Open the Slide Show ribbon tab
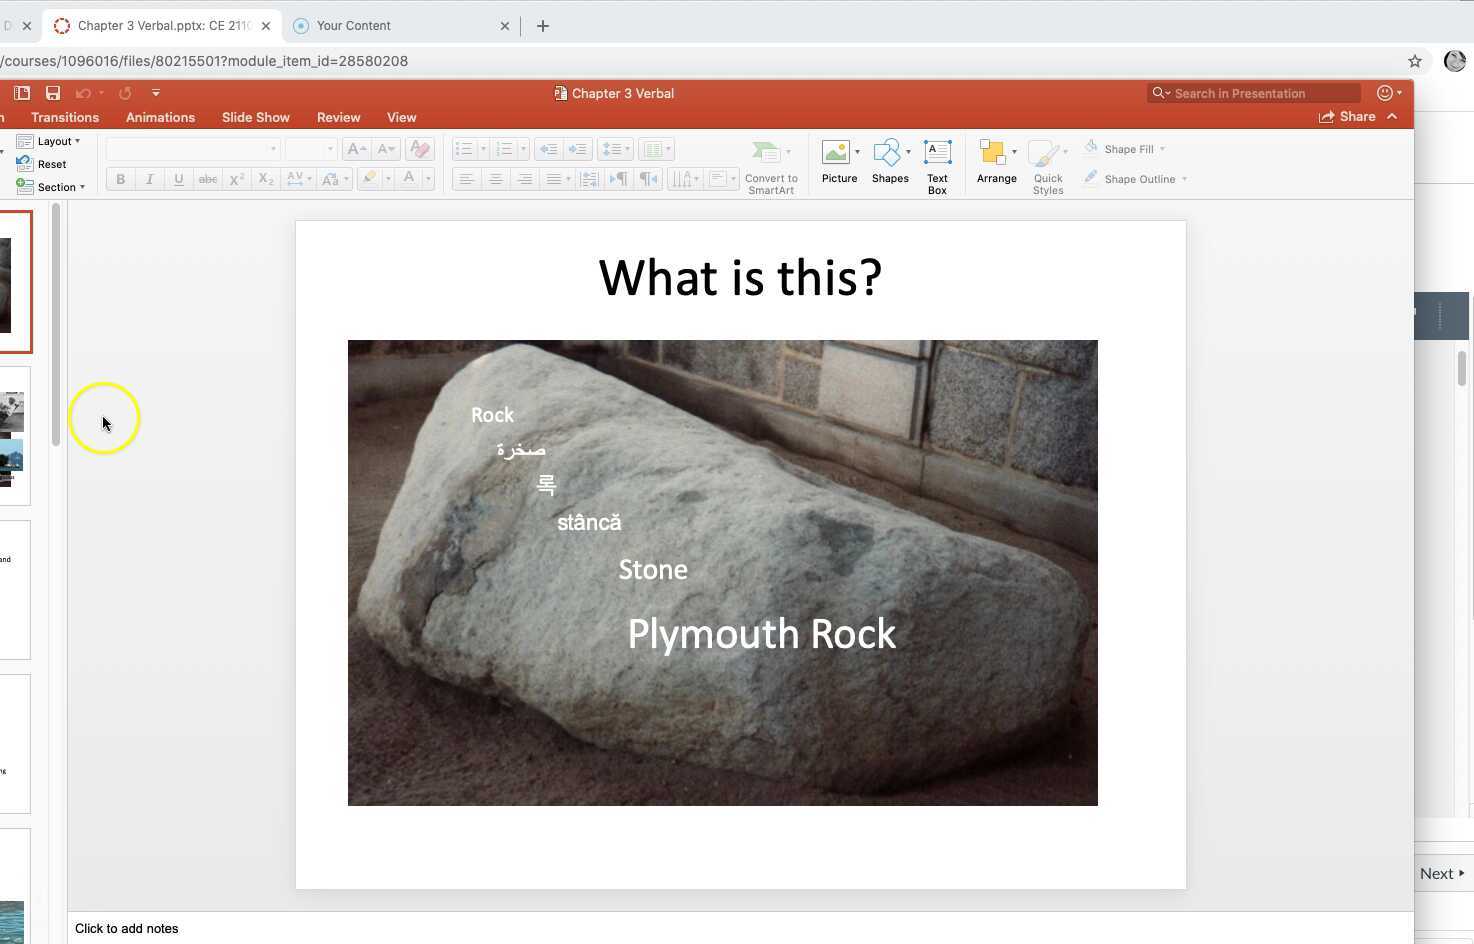Viewport: 1474px width, 944px height. point(256,117)
